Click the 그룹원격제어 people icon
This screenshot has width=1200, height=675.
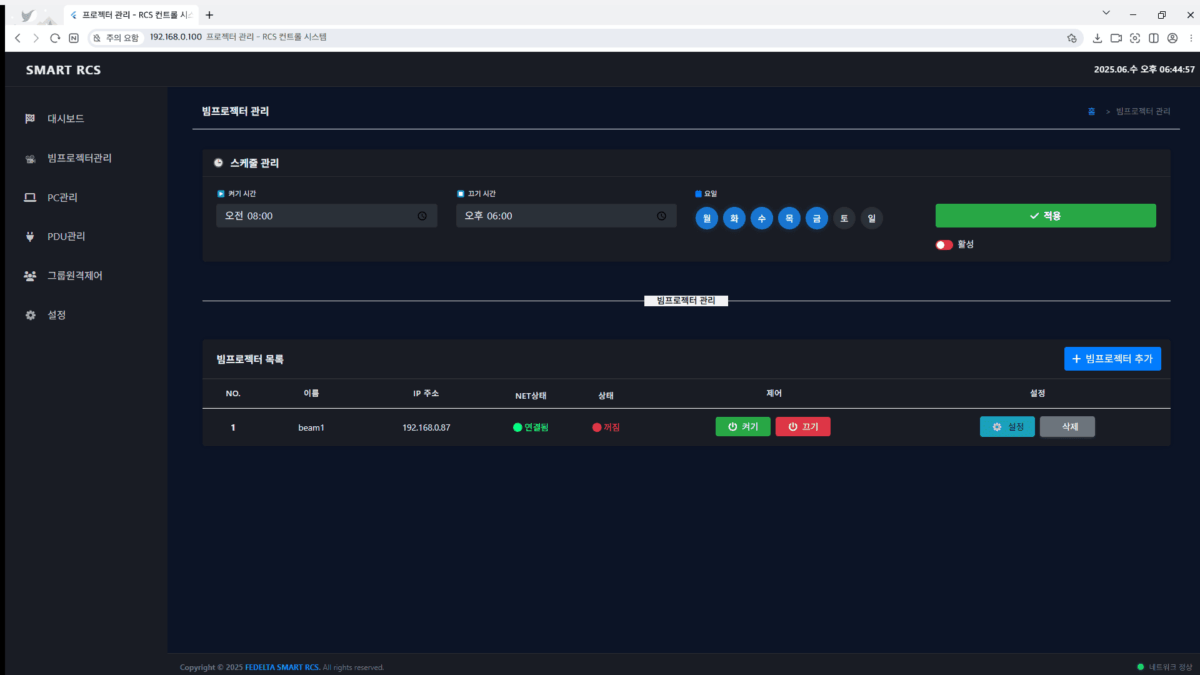[x=30, y=276]
